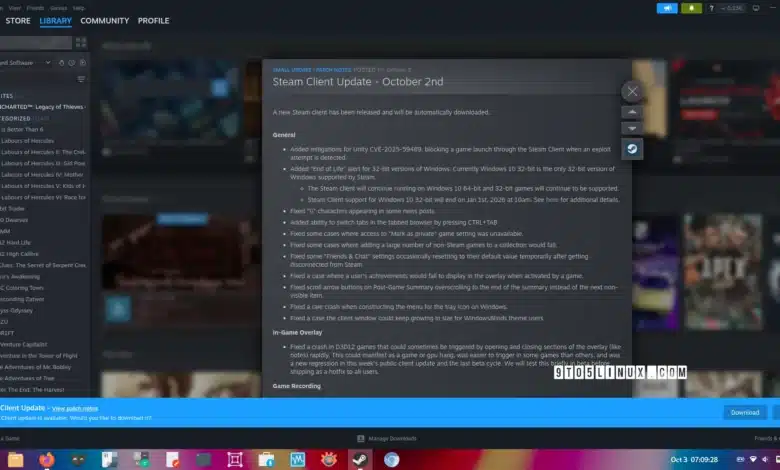This screenshot has width=780, height=470.
Task: Select A2 Hard Life in sidebar
Action: 15,243
